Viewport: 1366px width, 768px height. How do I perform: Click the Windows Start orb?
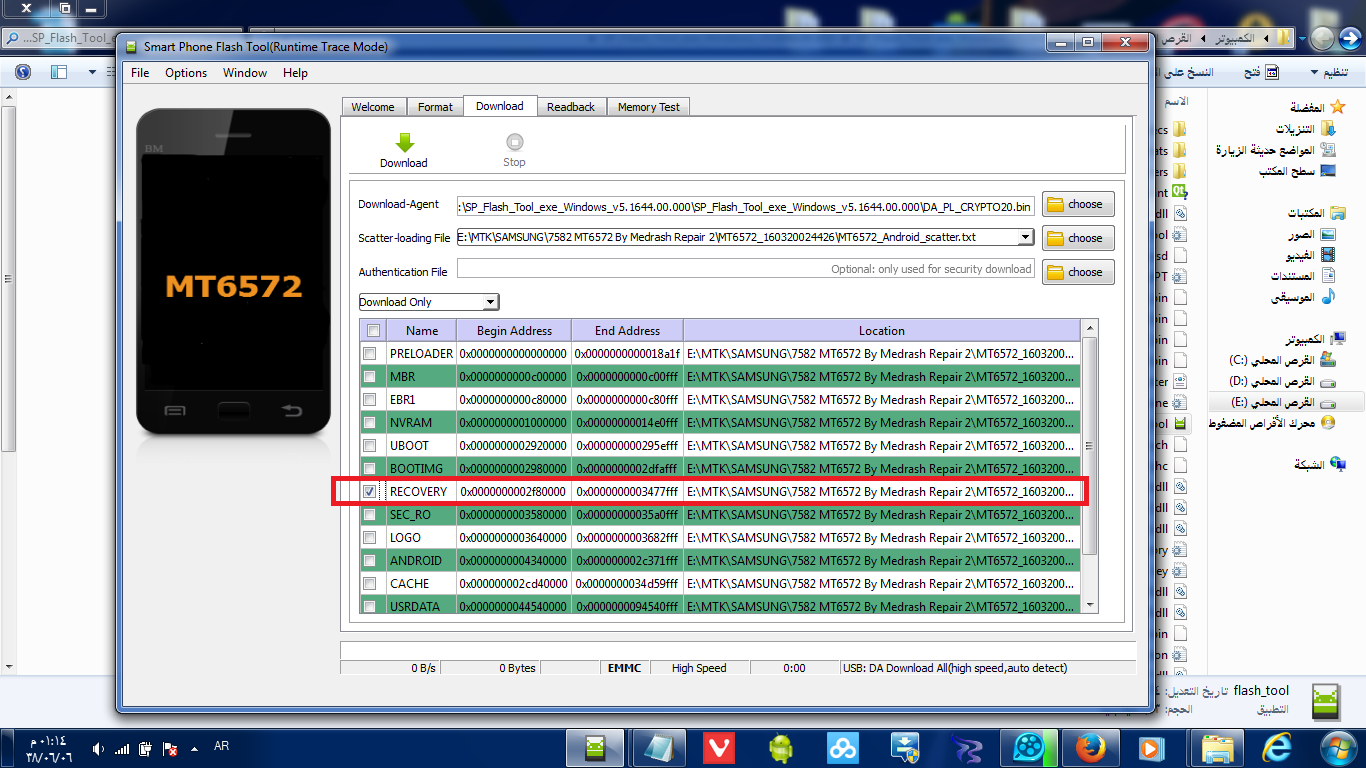coord(1338,747)
